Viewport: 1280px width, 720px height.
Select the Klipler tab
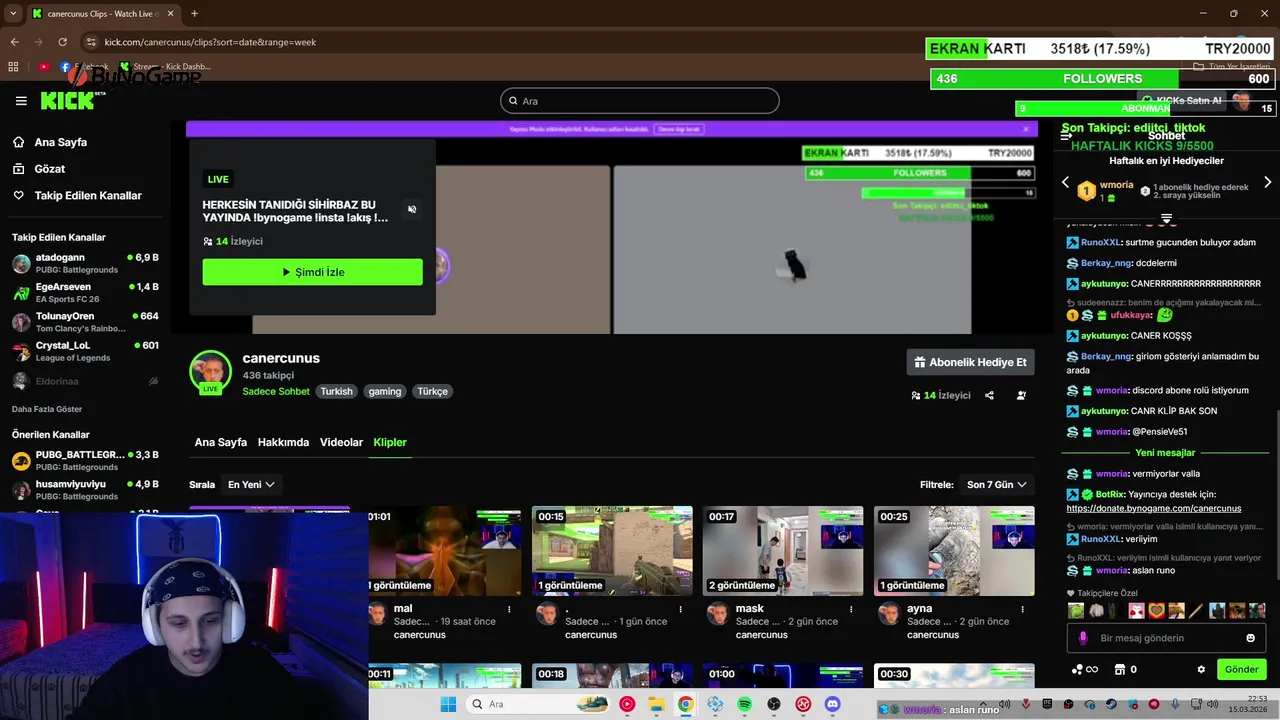(390, 442)
